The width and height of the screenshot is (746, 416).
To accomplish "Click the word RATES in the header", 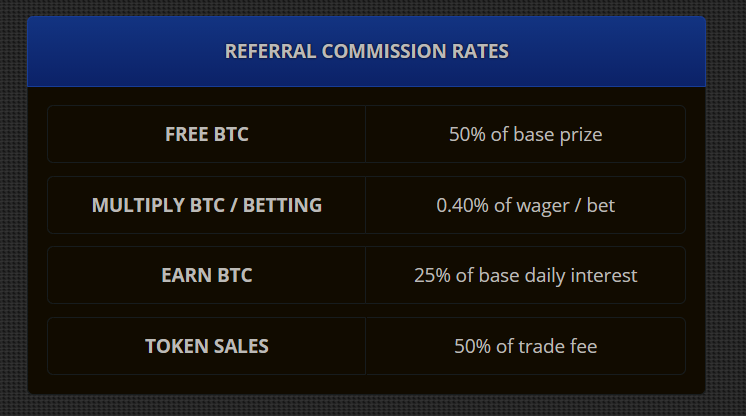I will tap(480, 51).
